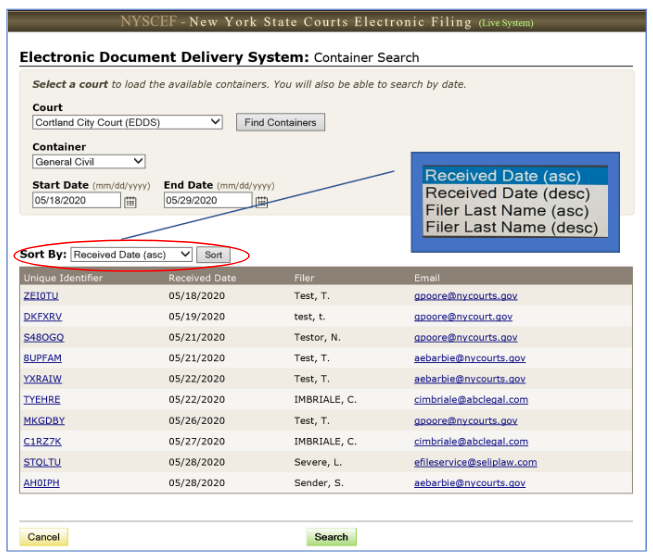The image size is (653, 557).
Task: Open the Start Date calendar picker icon
Action: (x=130, y=201)
